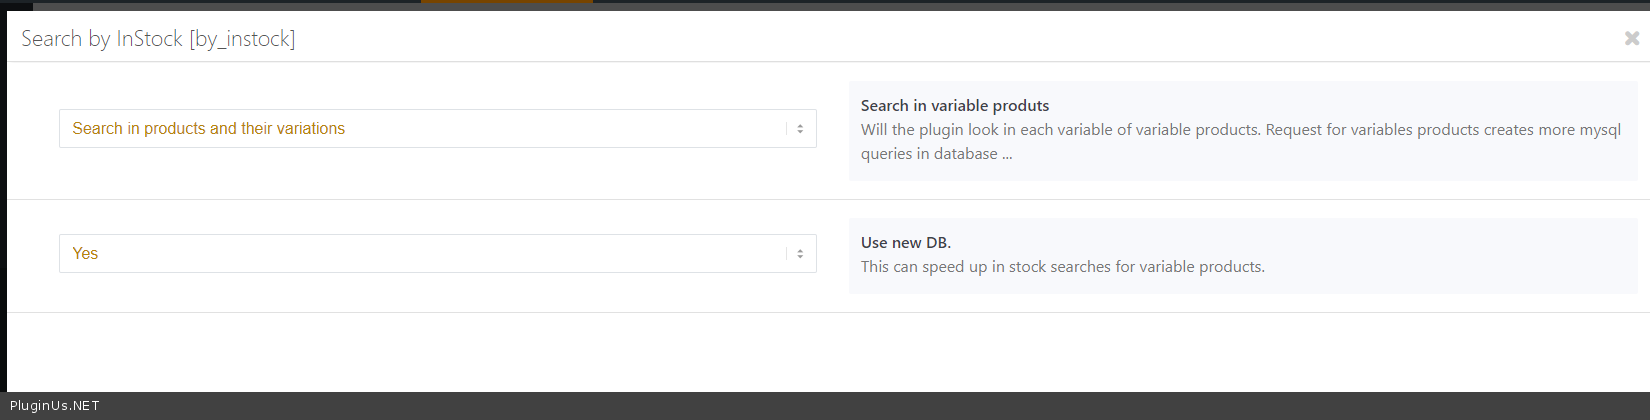Click the dark backdrop strip left of the dialog
This screenshot has width=1650, height=420.
tap(3, 200)
